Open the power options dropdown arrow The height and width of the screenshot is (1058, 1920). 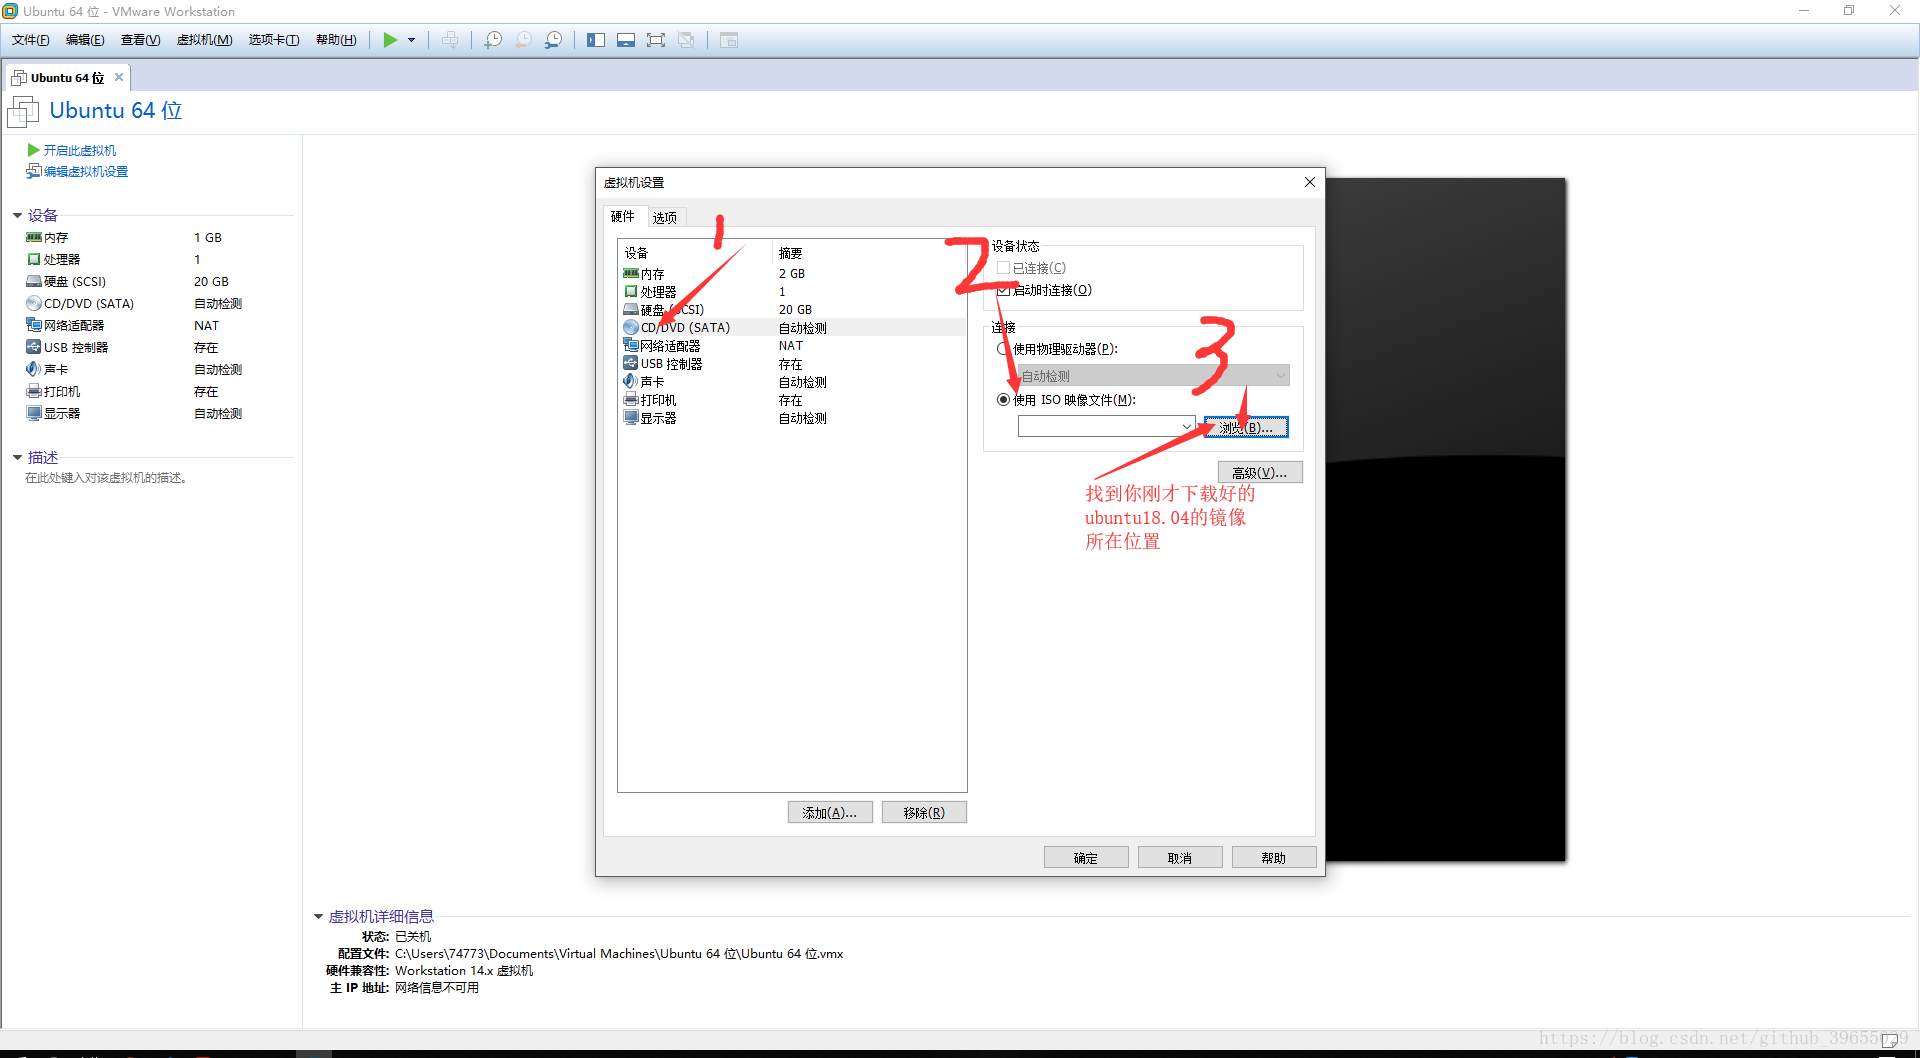click(411, 40)
